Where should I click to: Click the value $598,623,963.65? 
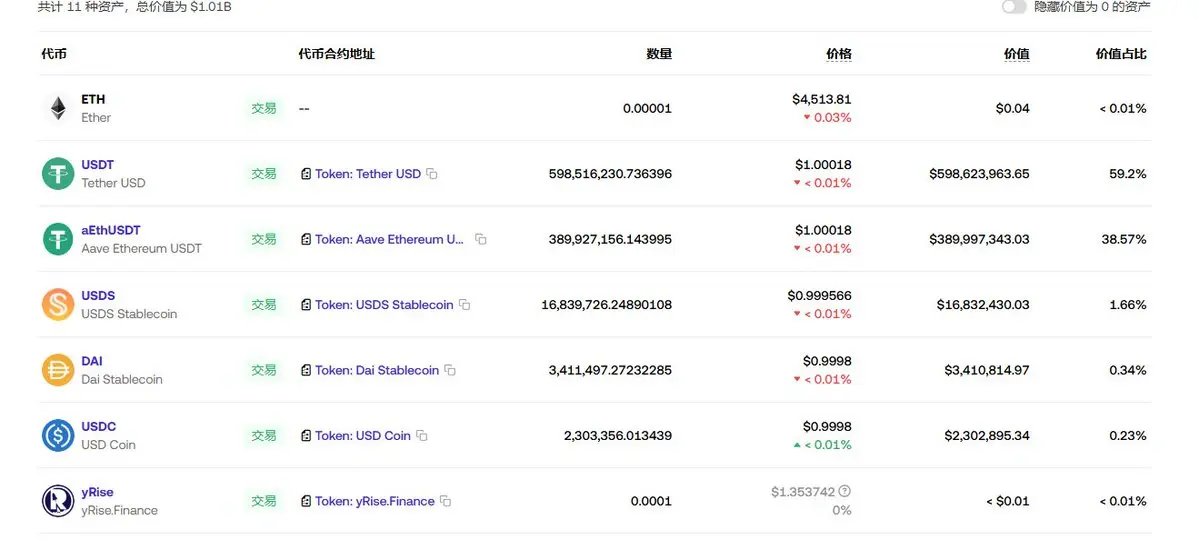[980, 174]
